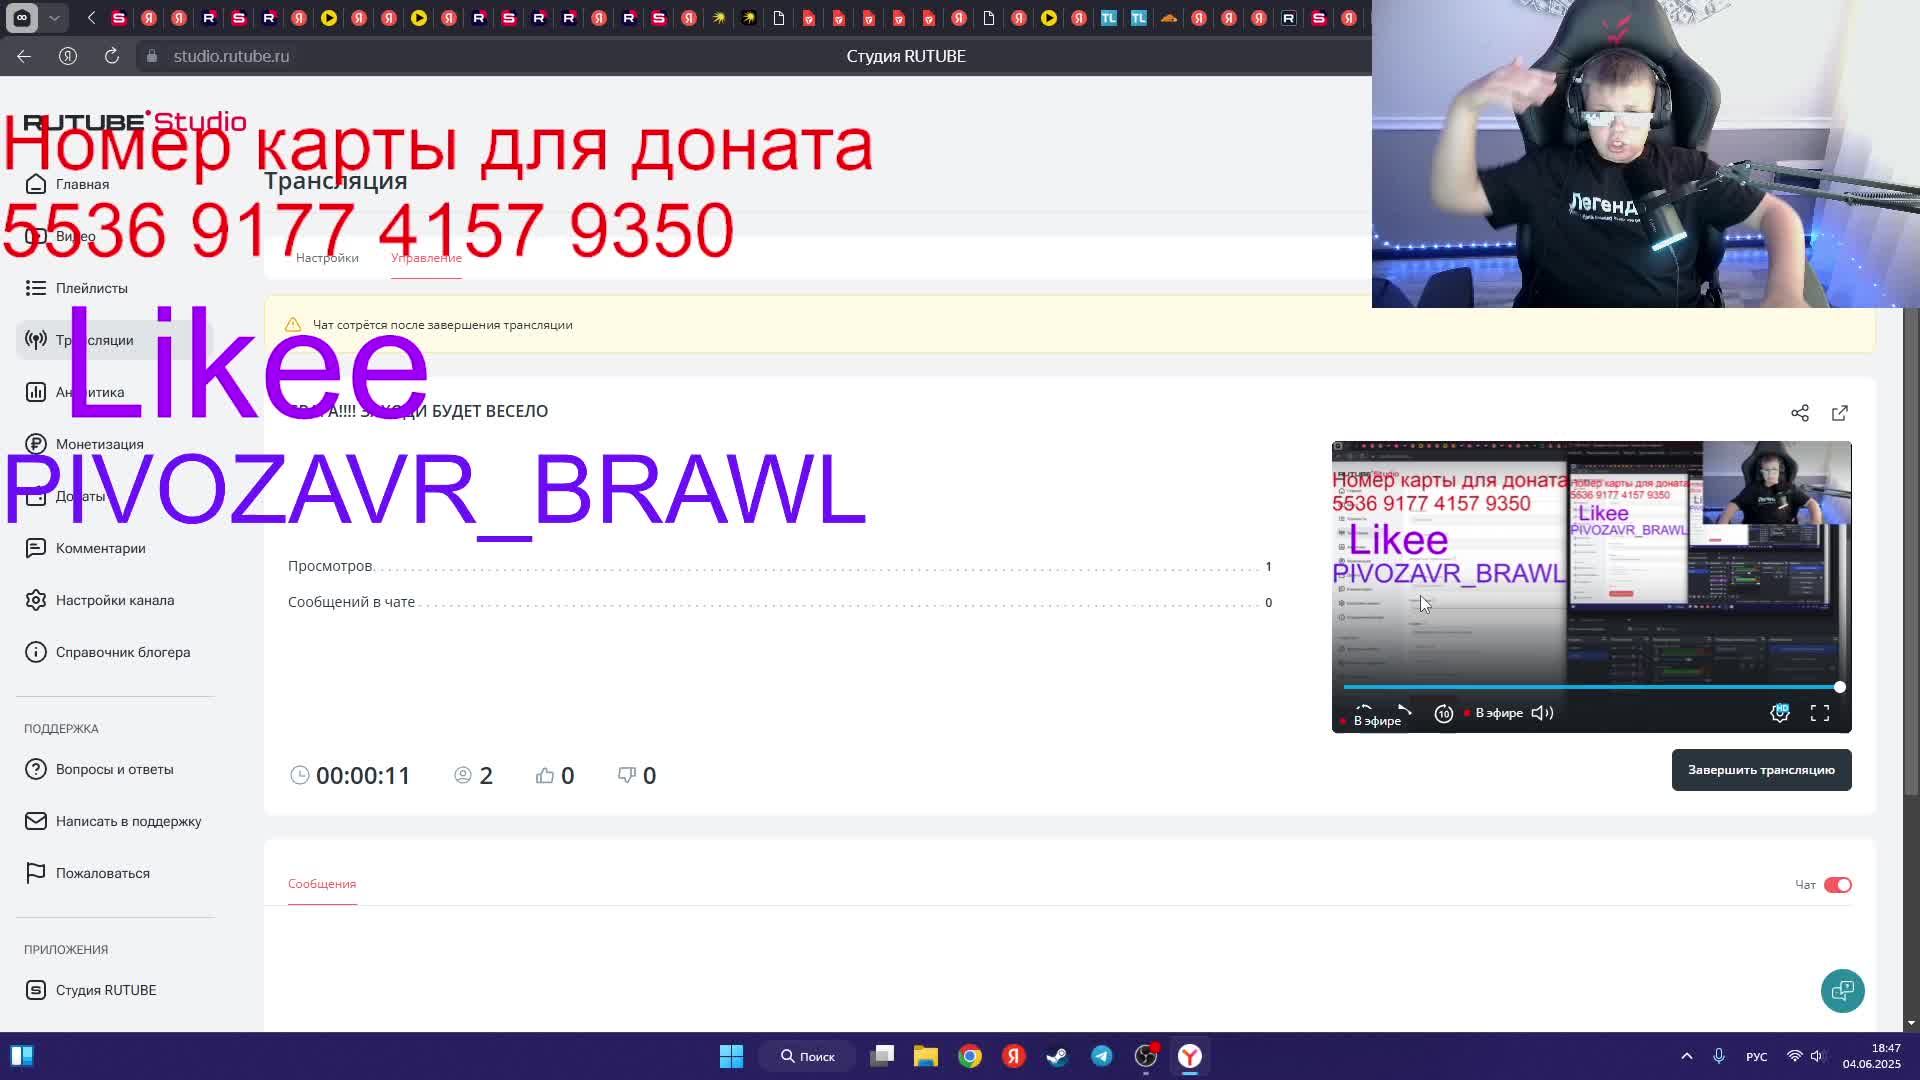The width and height of the screenshot is (1920, 1080).
Task: Click the taskbar Поиск search box
Action: click(808, 1056)
